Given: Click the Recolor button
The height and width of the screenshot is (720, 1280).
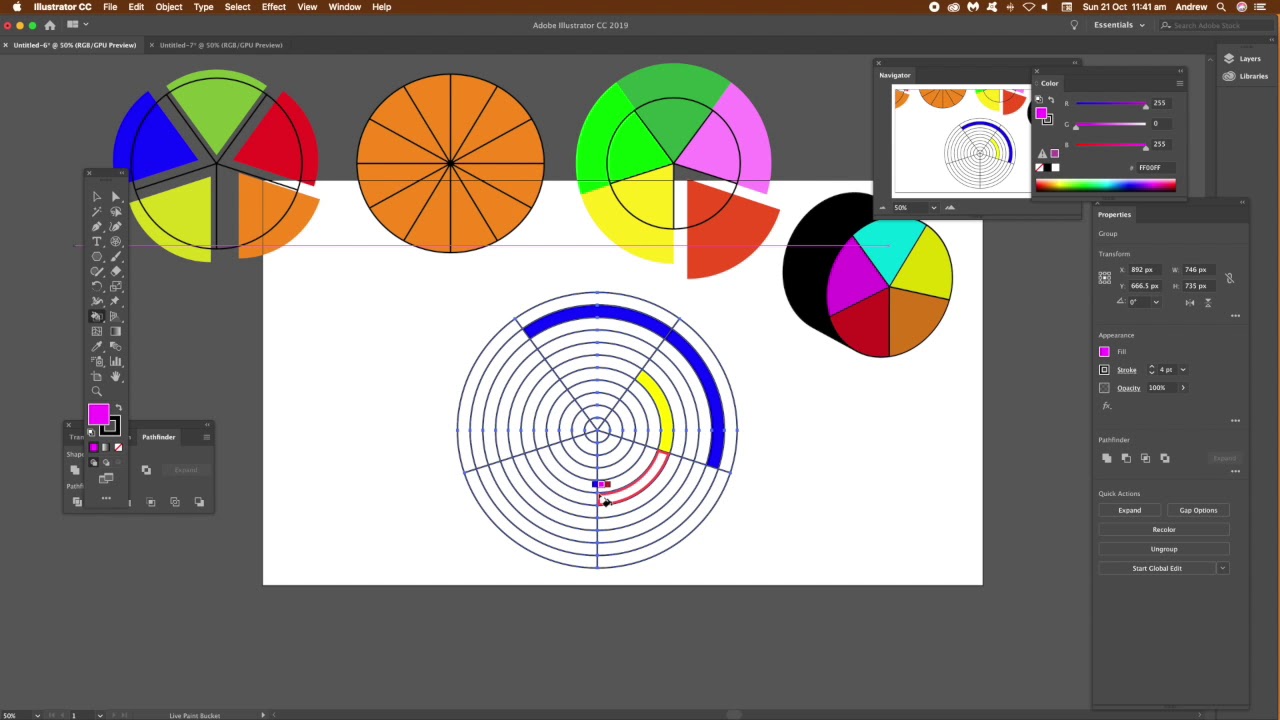Looking at the screenshot, I should click(1163, 530).
